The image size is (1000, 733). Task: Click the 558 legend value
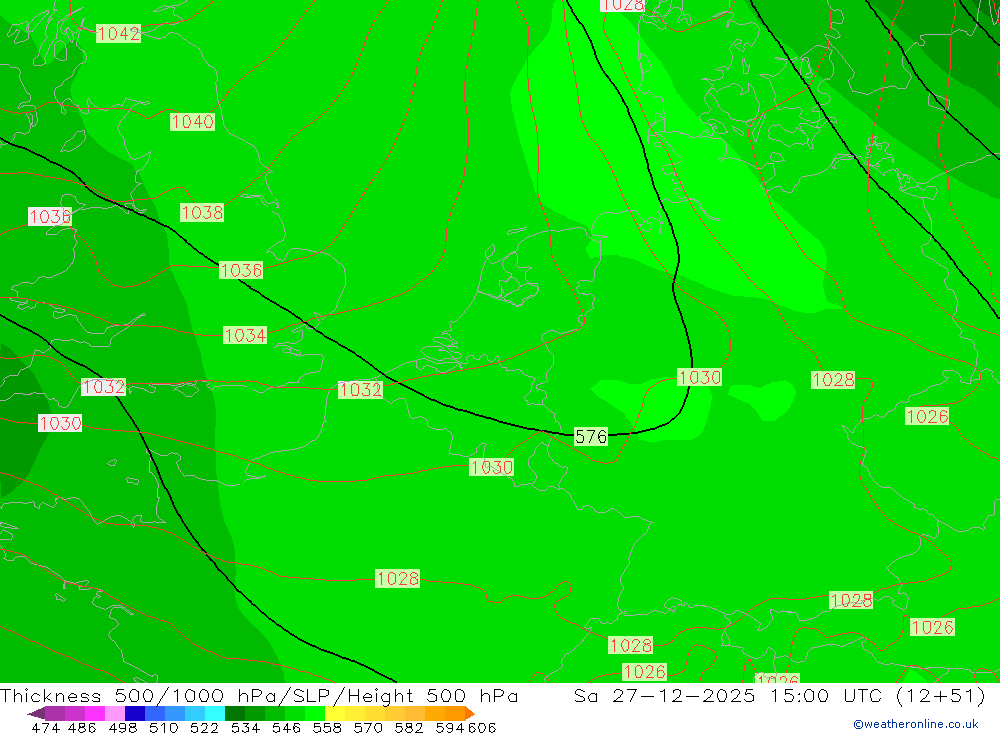[327, 727]
